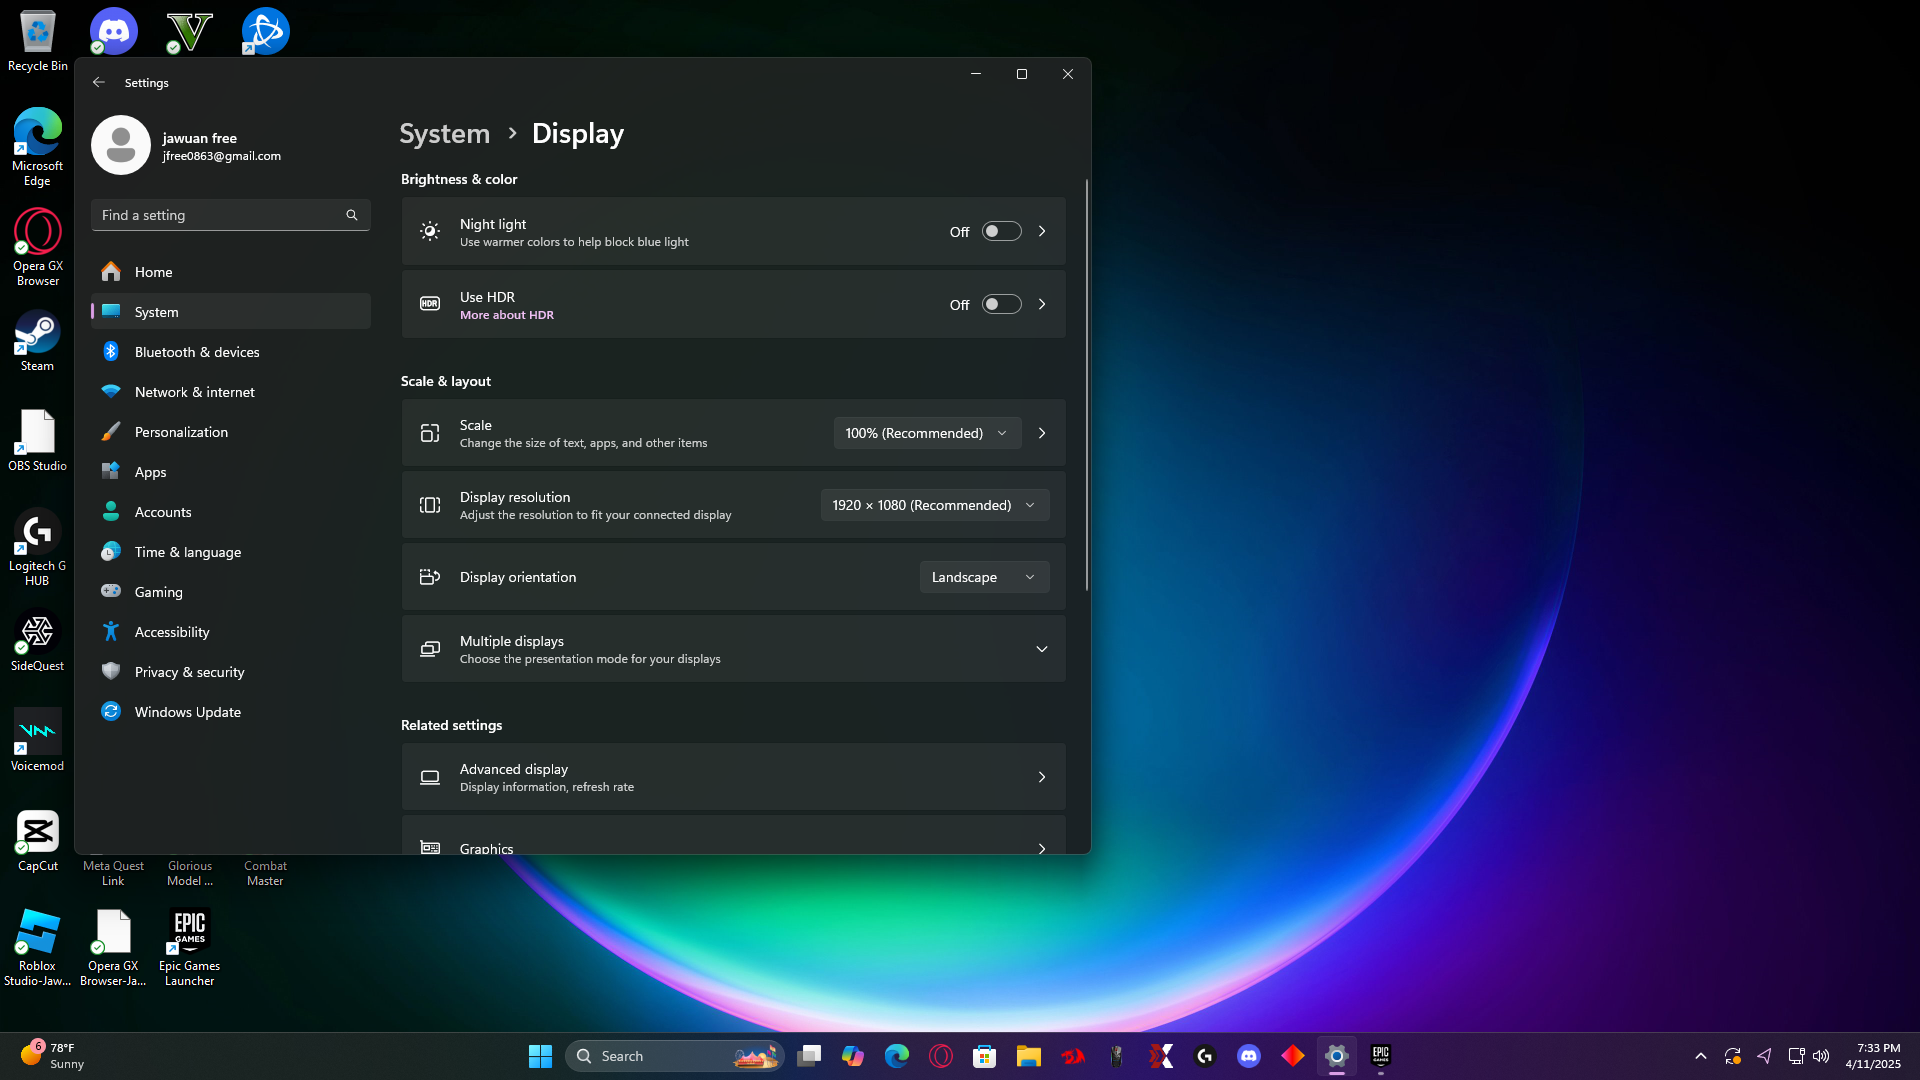This screenshot has width=1920, height=1080.
Task: Click the More about HDR link
Action: [506, 315]
